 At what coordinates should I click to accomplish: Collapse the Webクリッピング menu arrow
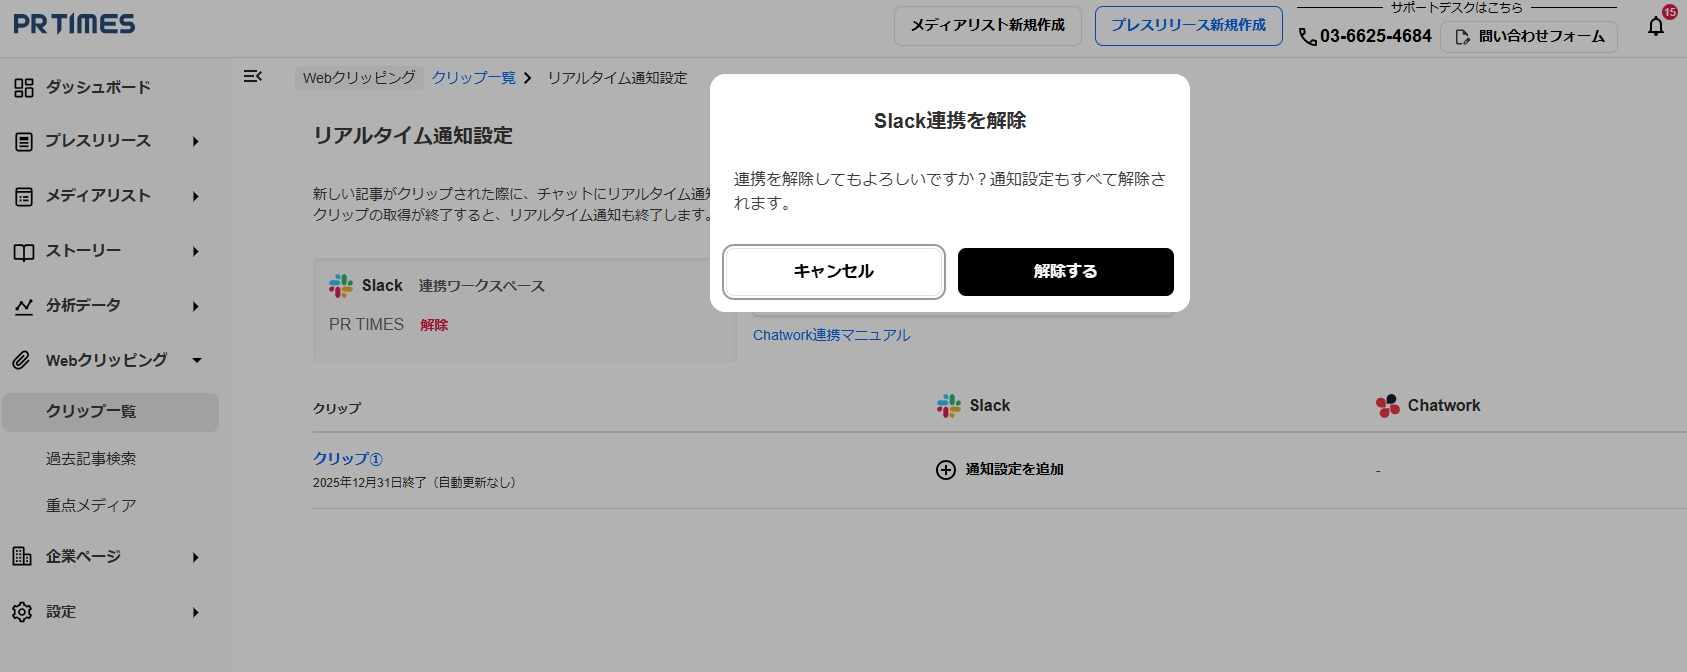point(197,360)
